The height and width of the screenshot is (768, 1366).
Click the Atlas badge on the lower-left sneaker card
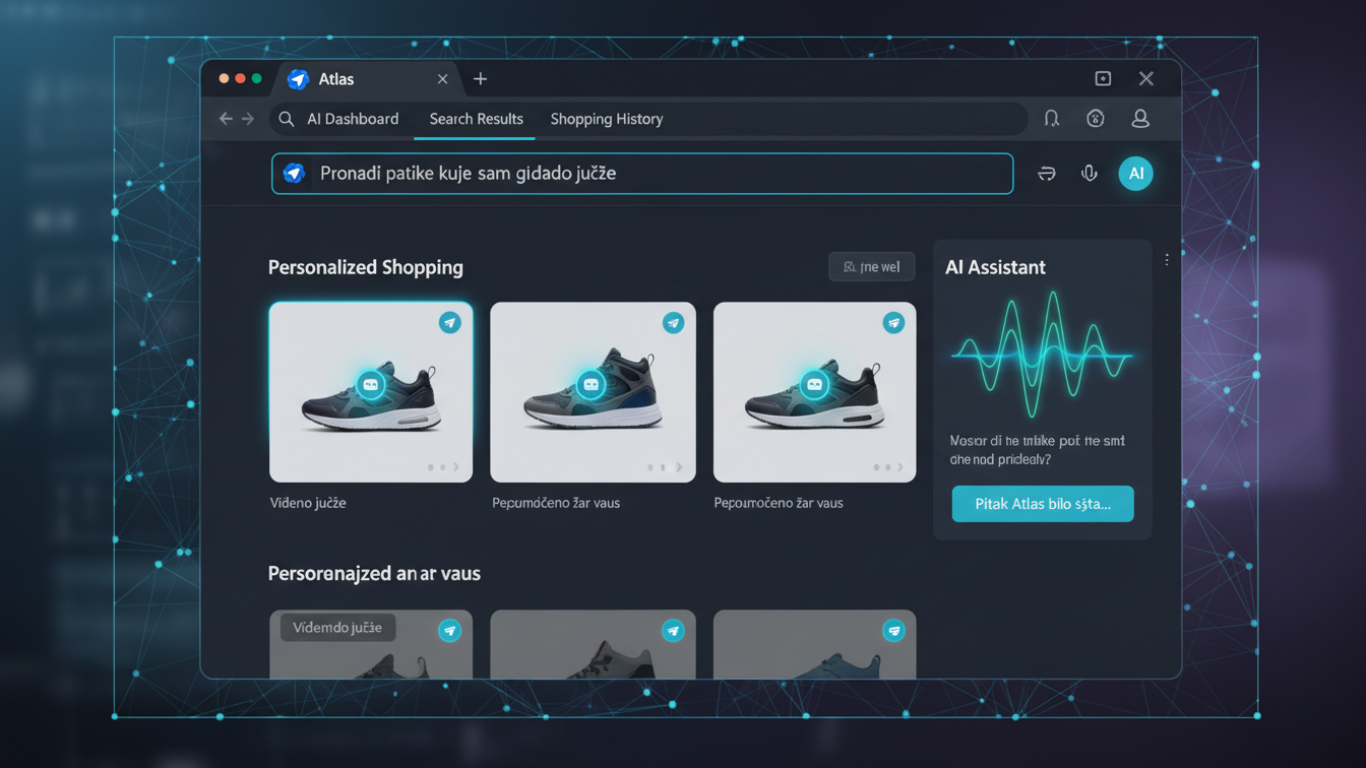click(x=450, y=630)
